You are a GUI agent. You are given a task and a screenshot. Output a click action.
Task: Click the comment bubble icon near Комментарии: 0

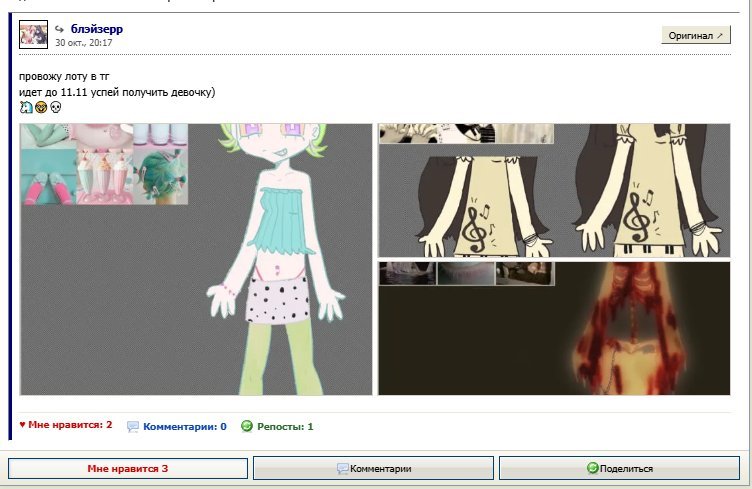[x=133, y=427]
